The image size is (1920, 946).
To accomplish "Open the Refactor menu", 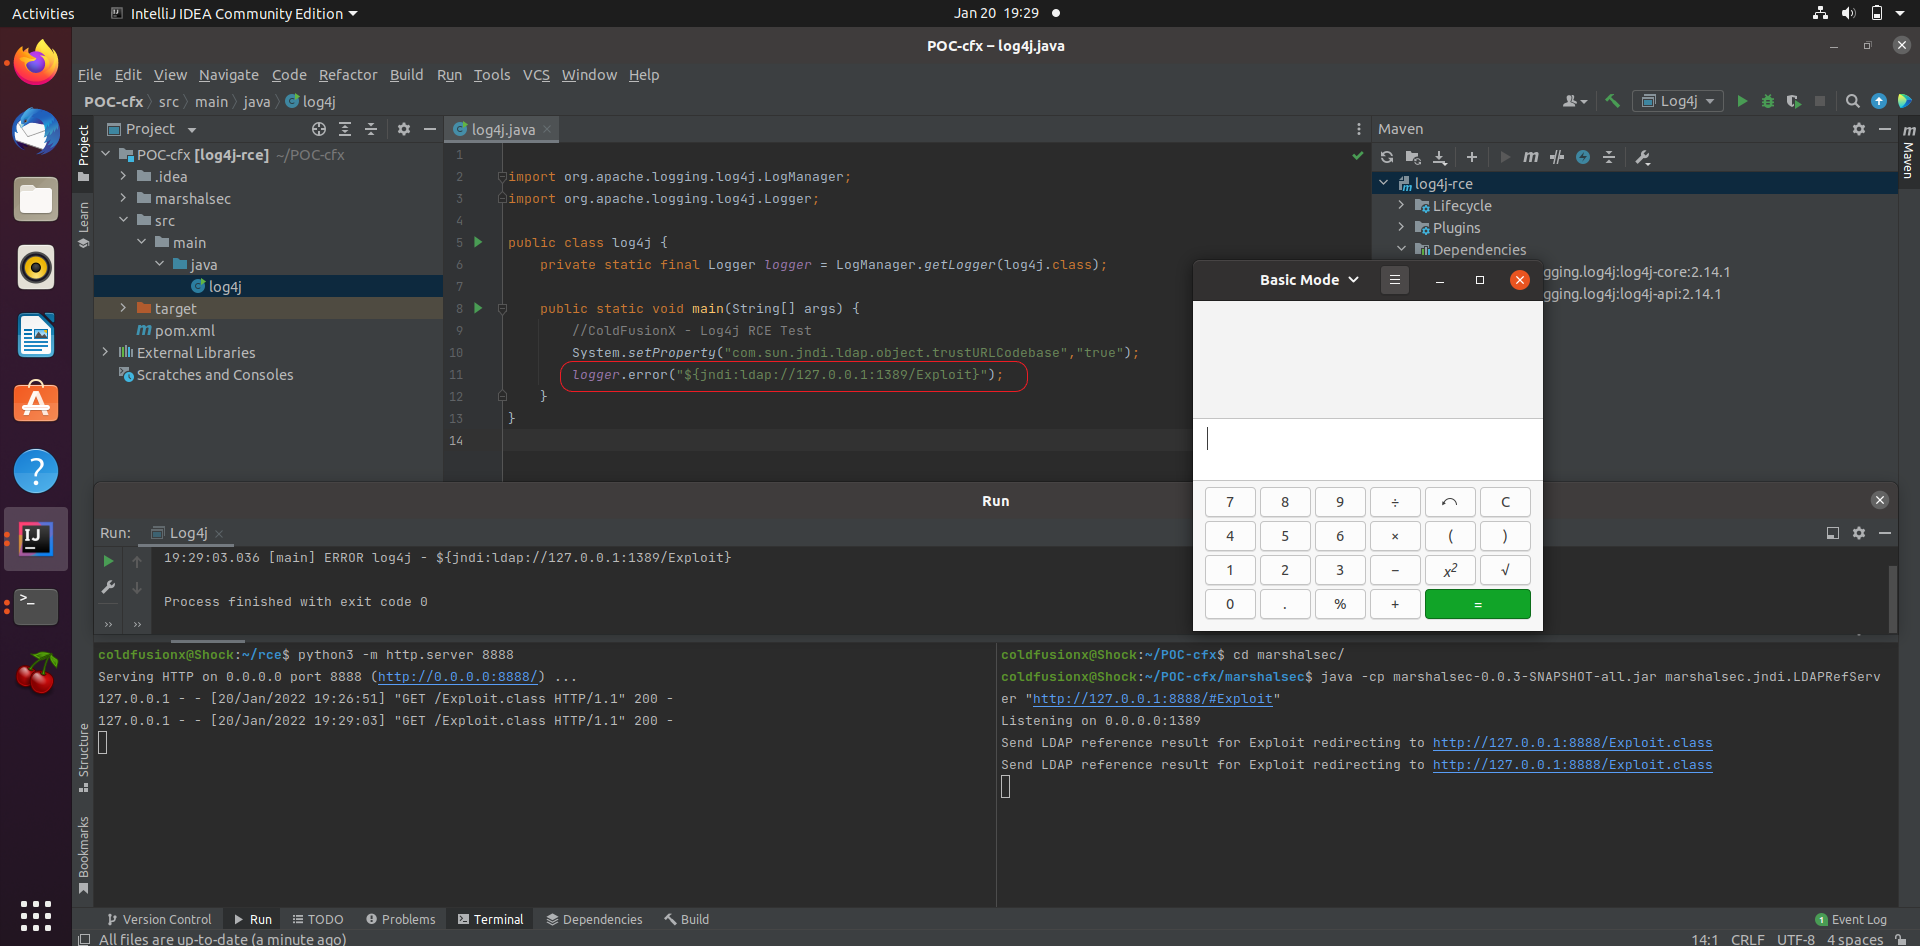I will pyautogui.click(x=348, y=75).
